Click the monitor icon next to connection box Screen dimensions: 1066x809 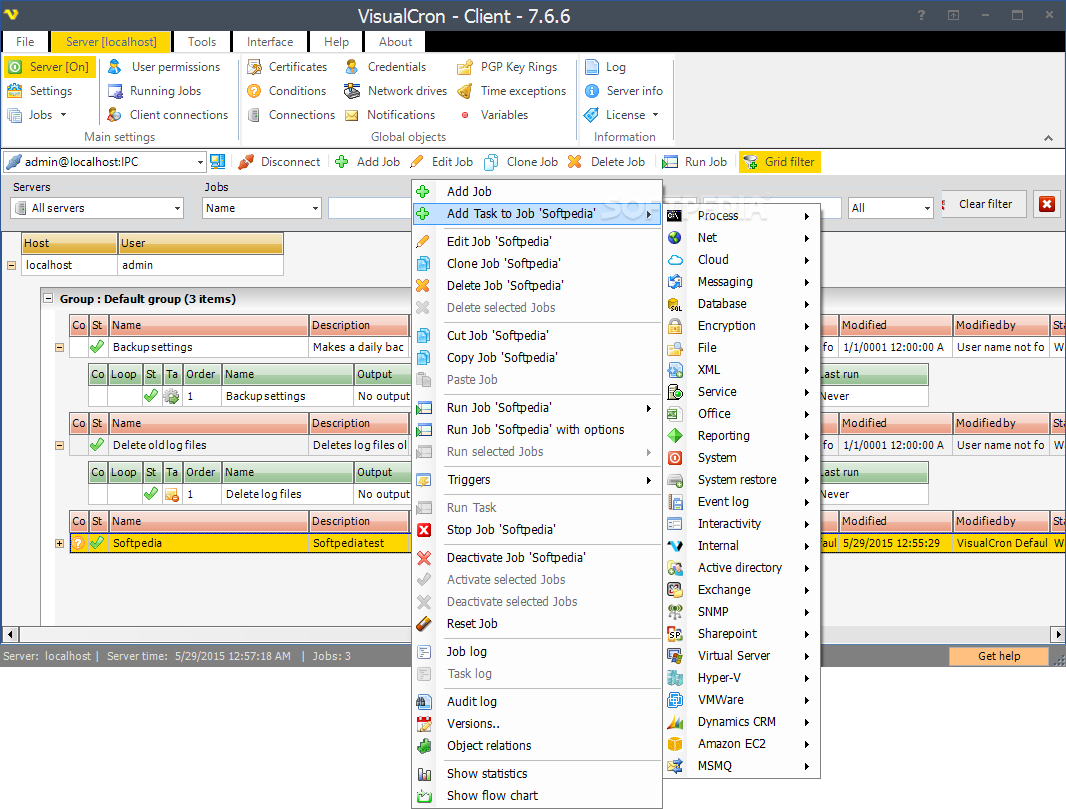[x=218, y=161]
